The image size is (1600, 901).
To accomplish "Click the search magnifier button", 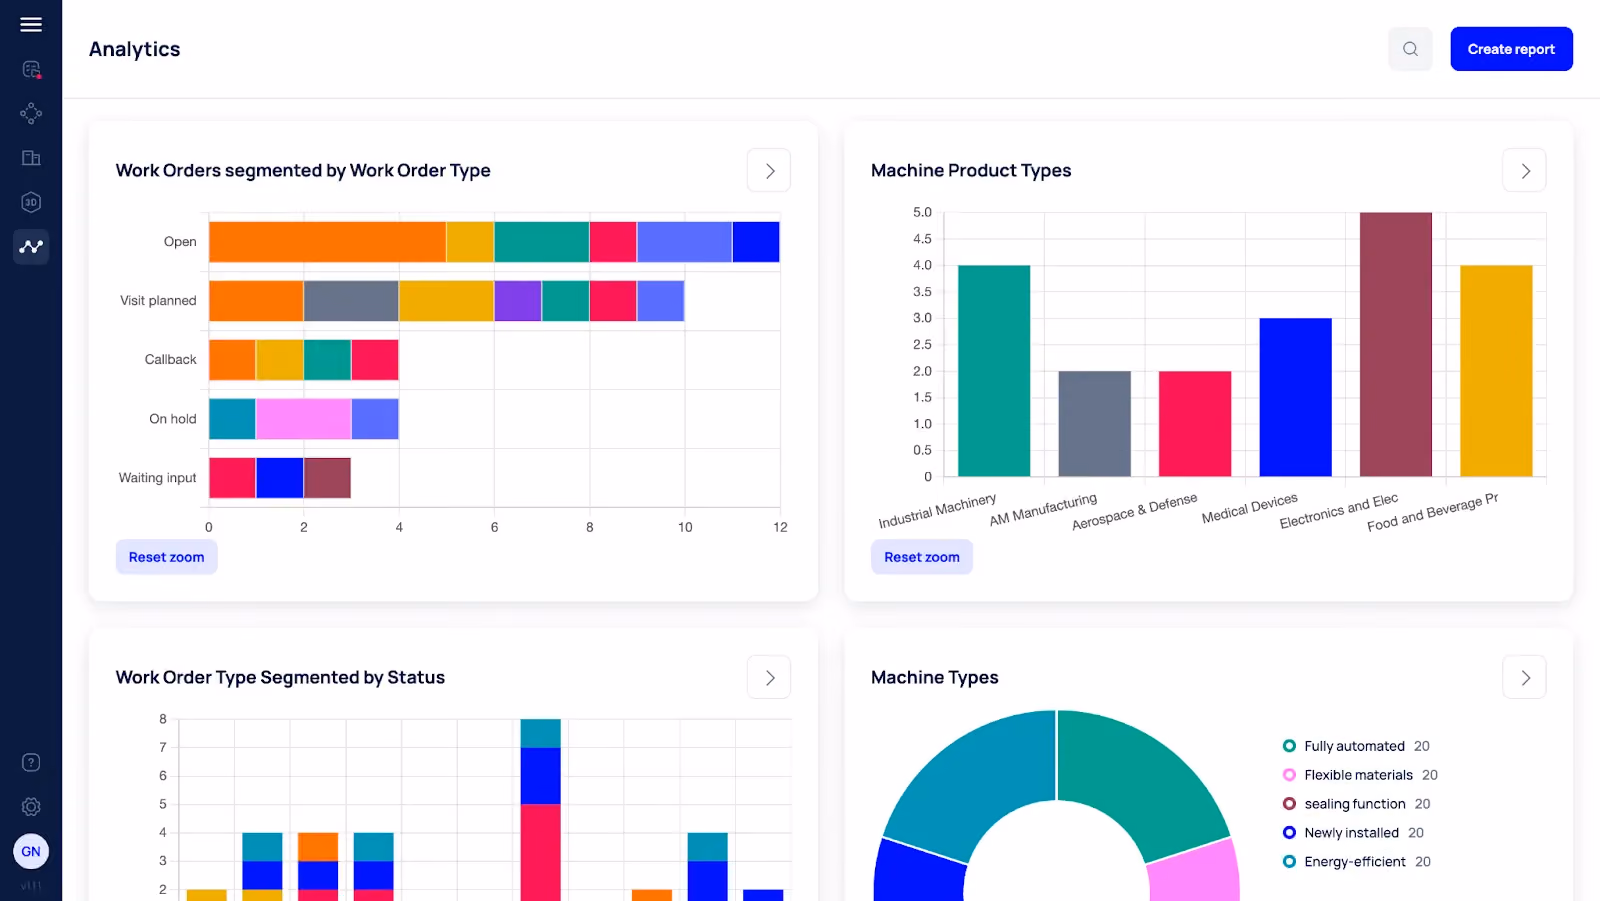I will coord(1410,49).
